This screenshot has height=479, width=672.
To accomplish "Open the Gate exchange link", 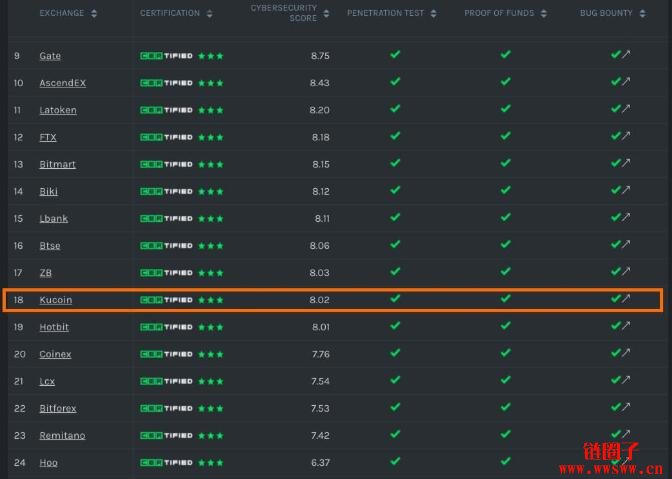I will (50, 56).
